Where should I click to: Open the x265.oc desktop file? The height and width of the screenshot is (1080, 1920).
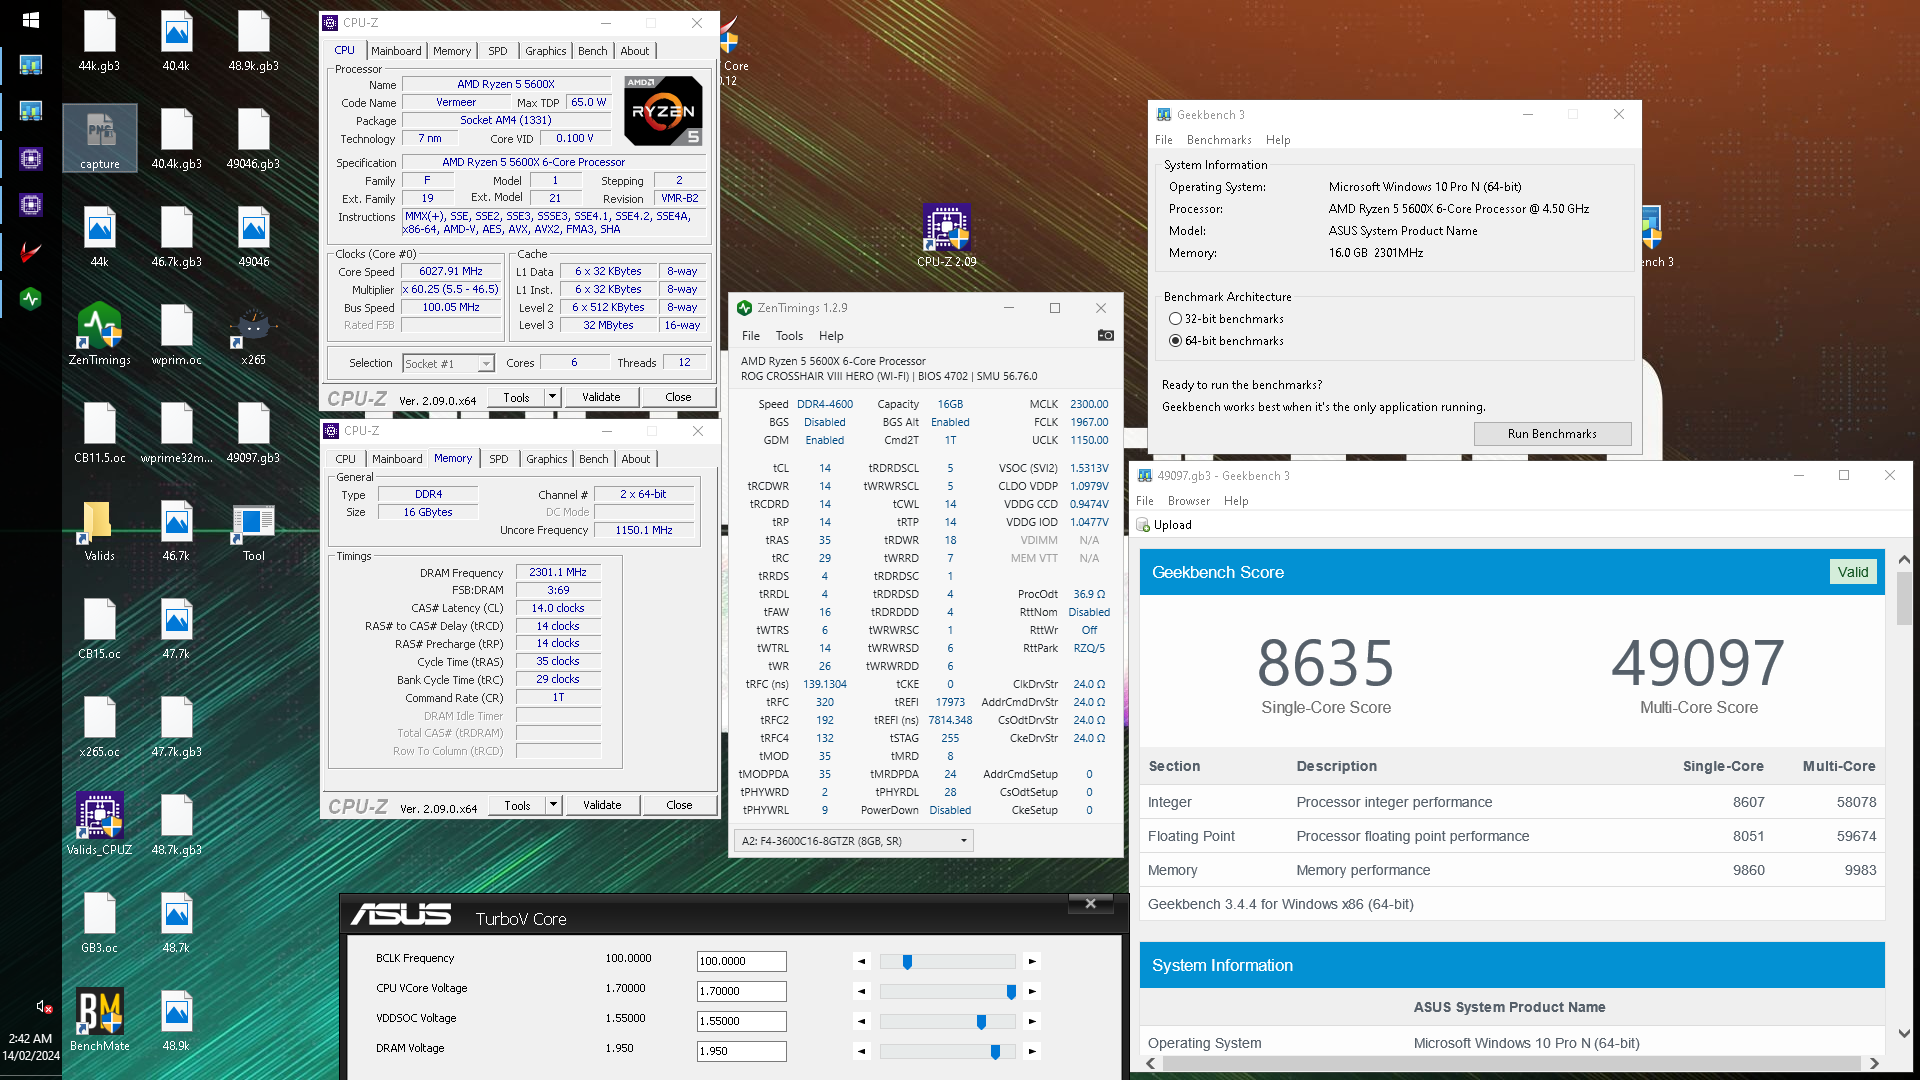(99, 727)
